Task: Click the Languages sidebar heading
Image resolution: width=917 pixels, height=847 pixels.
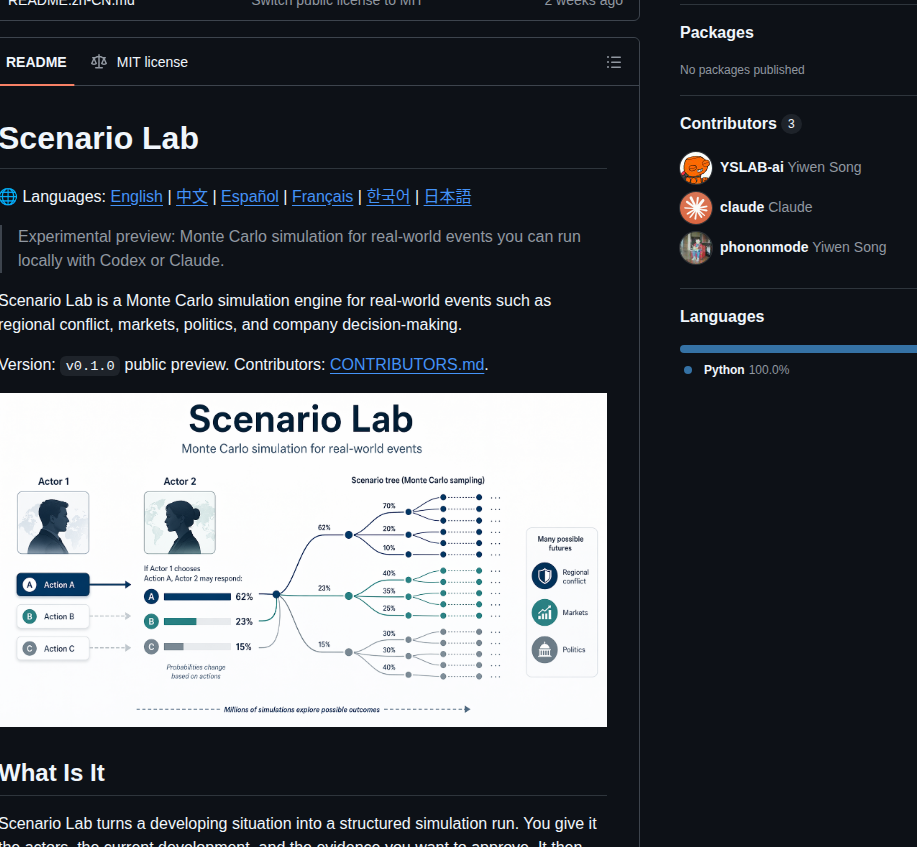Action: 722,316
